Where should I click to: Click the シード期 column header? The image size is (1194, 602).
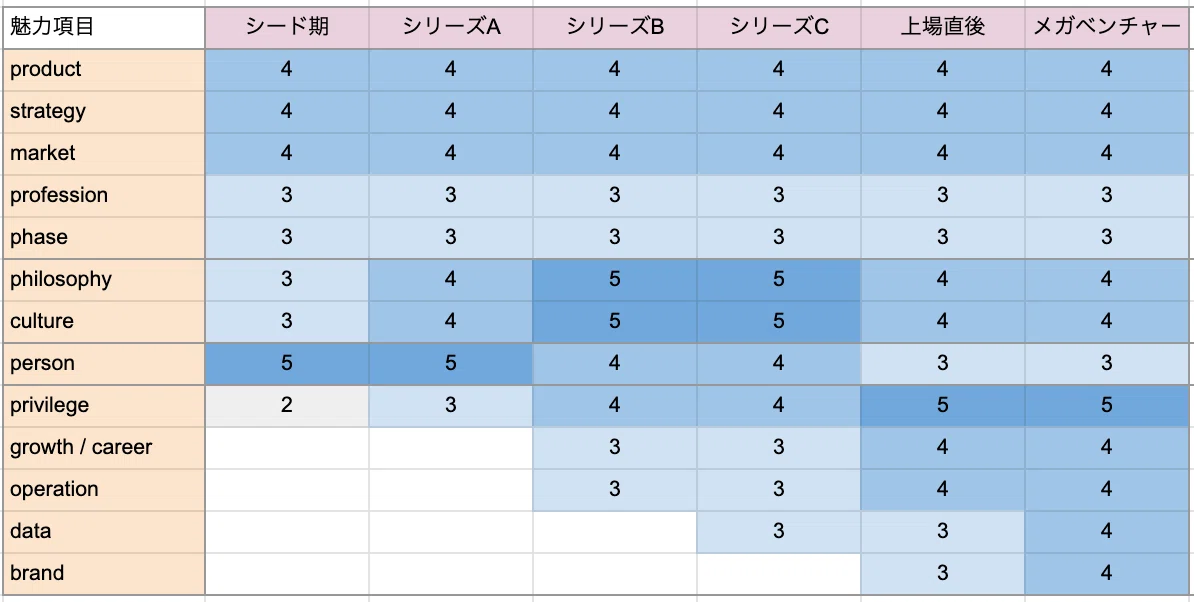[287, 27]
